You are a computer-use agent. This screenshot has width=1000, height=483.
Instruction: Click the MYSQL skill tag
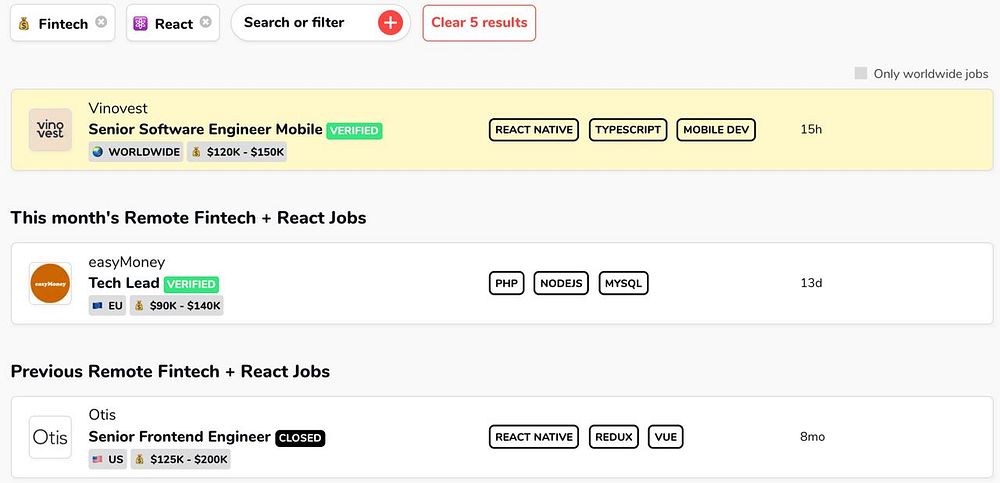624,283
